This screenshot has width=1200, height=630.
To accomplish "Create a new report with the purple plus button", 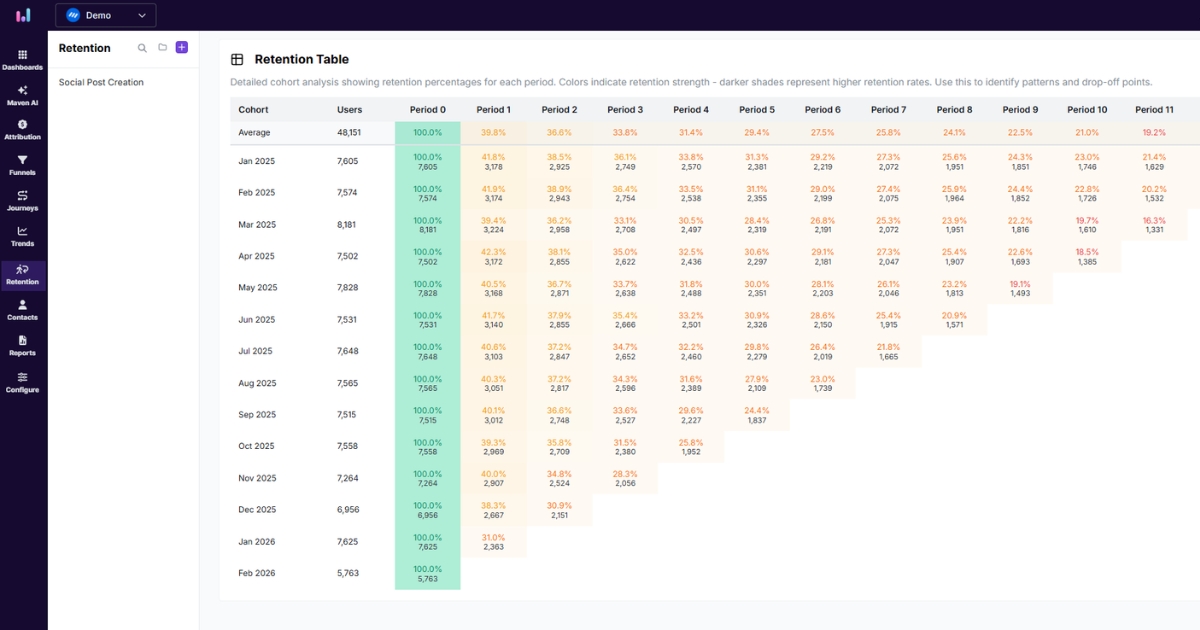I will pos(181,47).
